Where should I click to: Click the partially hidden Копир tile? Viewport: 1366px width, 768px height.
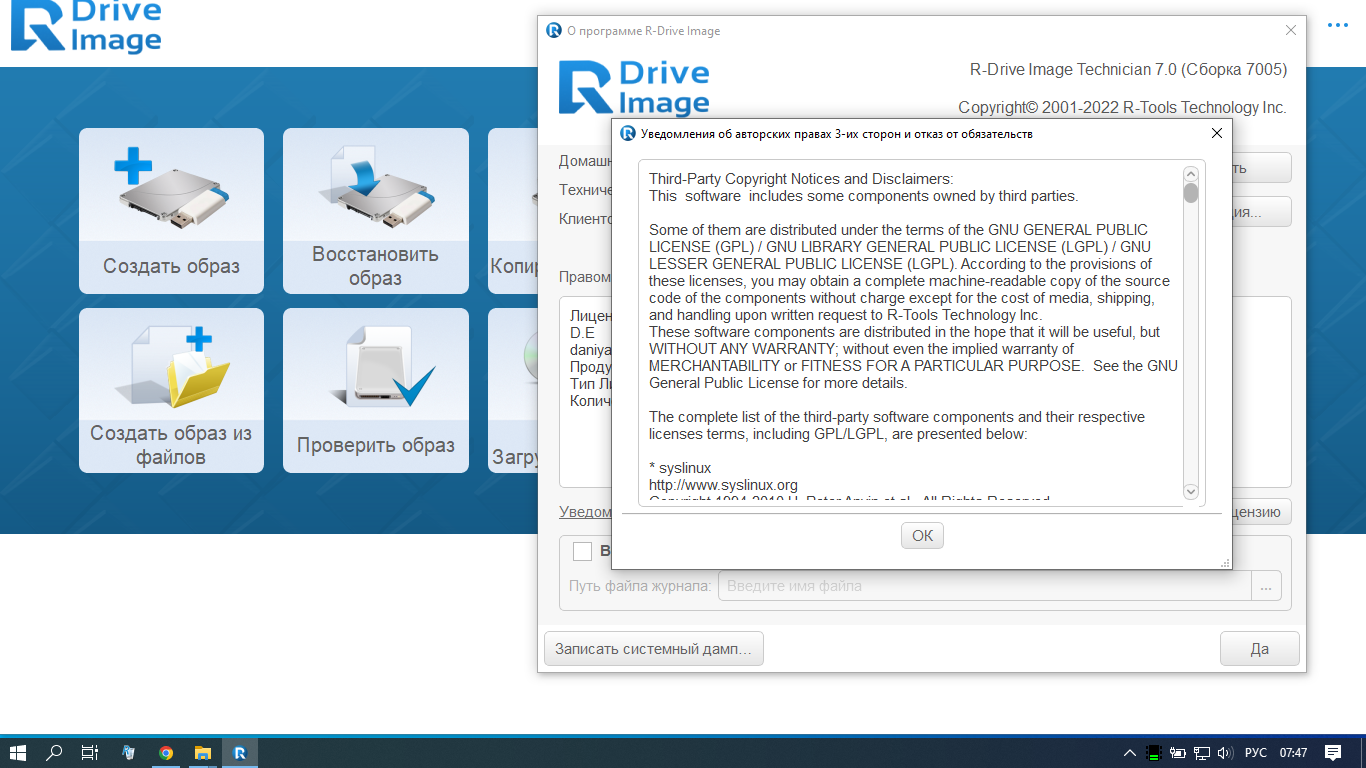pos(514,210)
